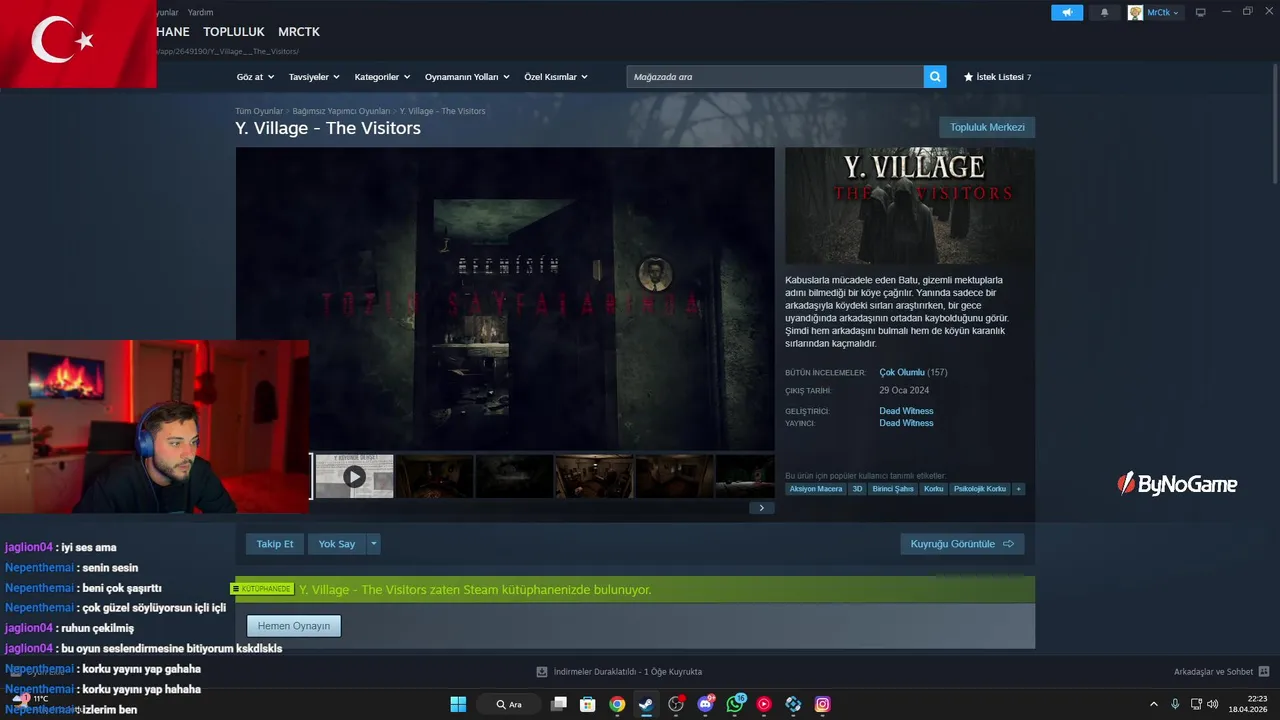
Task: Expand more tags with plus button
Action: click(x=1018, y=489)
